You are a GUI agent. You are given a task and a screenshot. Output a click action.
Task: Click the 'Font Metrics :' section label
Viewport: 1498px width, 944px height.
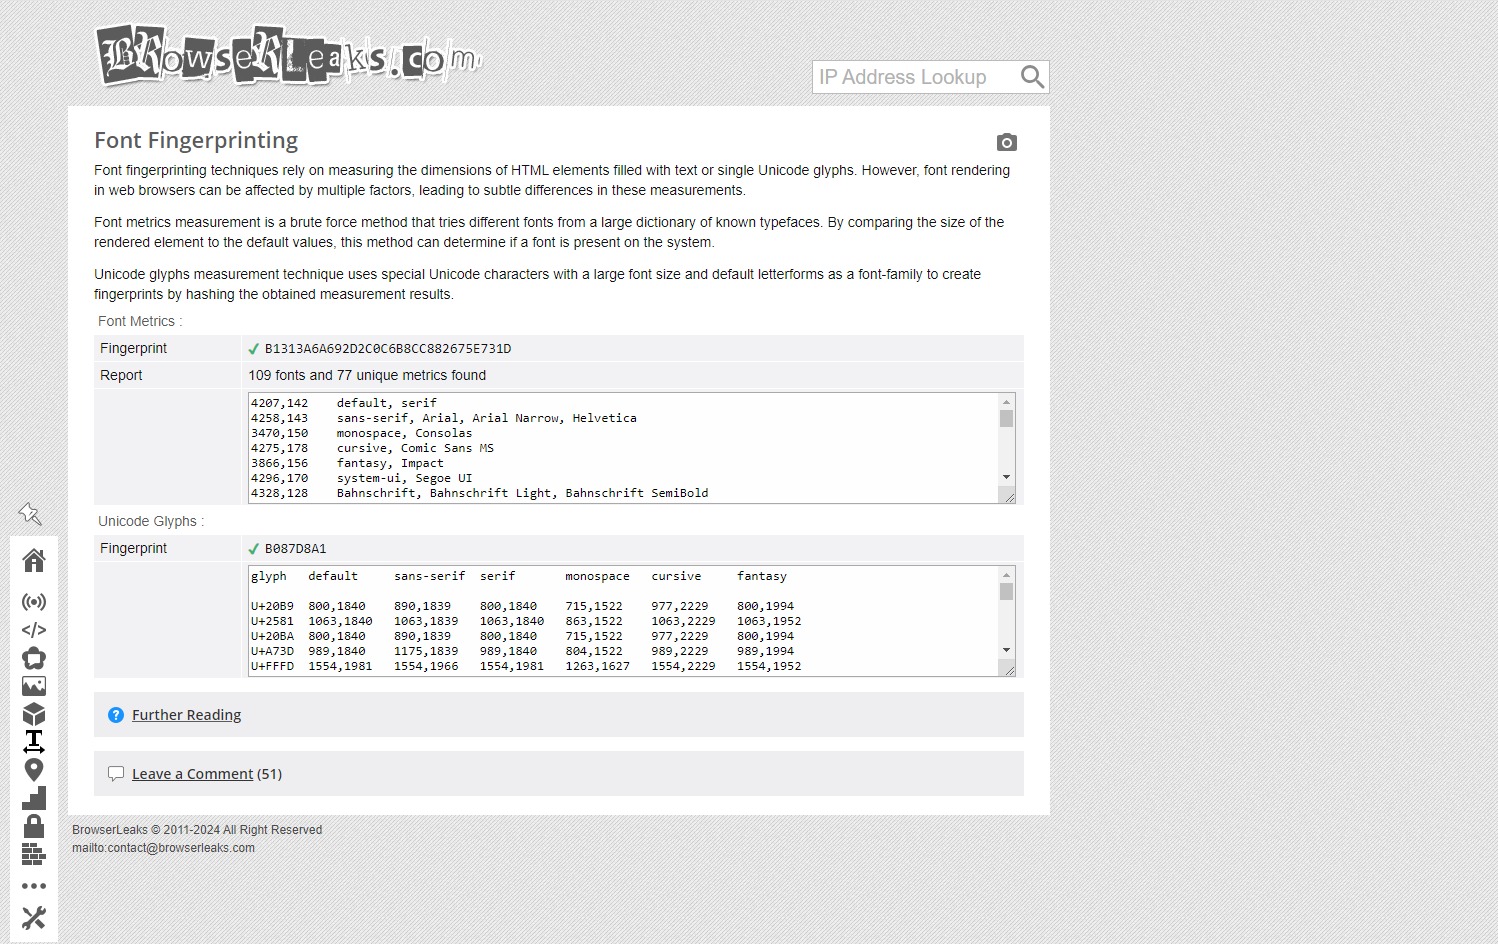click(140, 321)
